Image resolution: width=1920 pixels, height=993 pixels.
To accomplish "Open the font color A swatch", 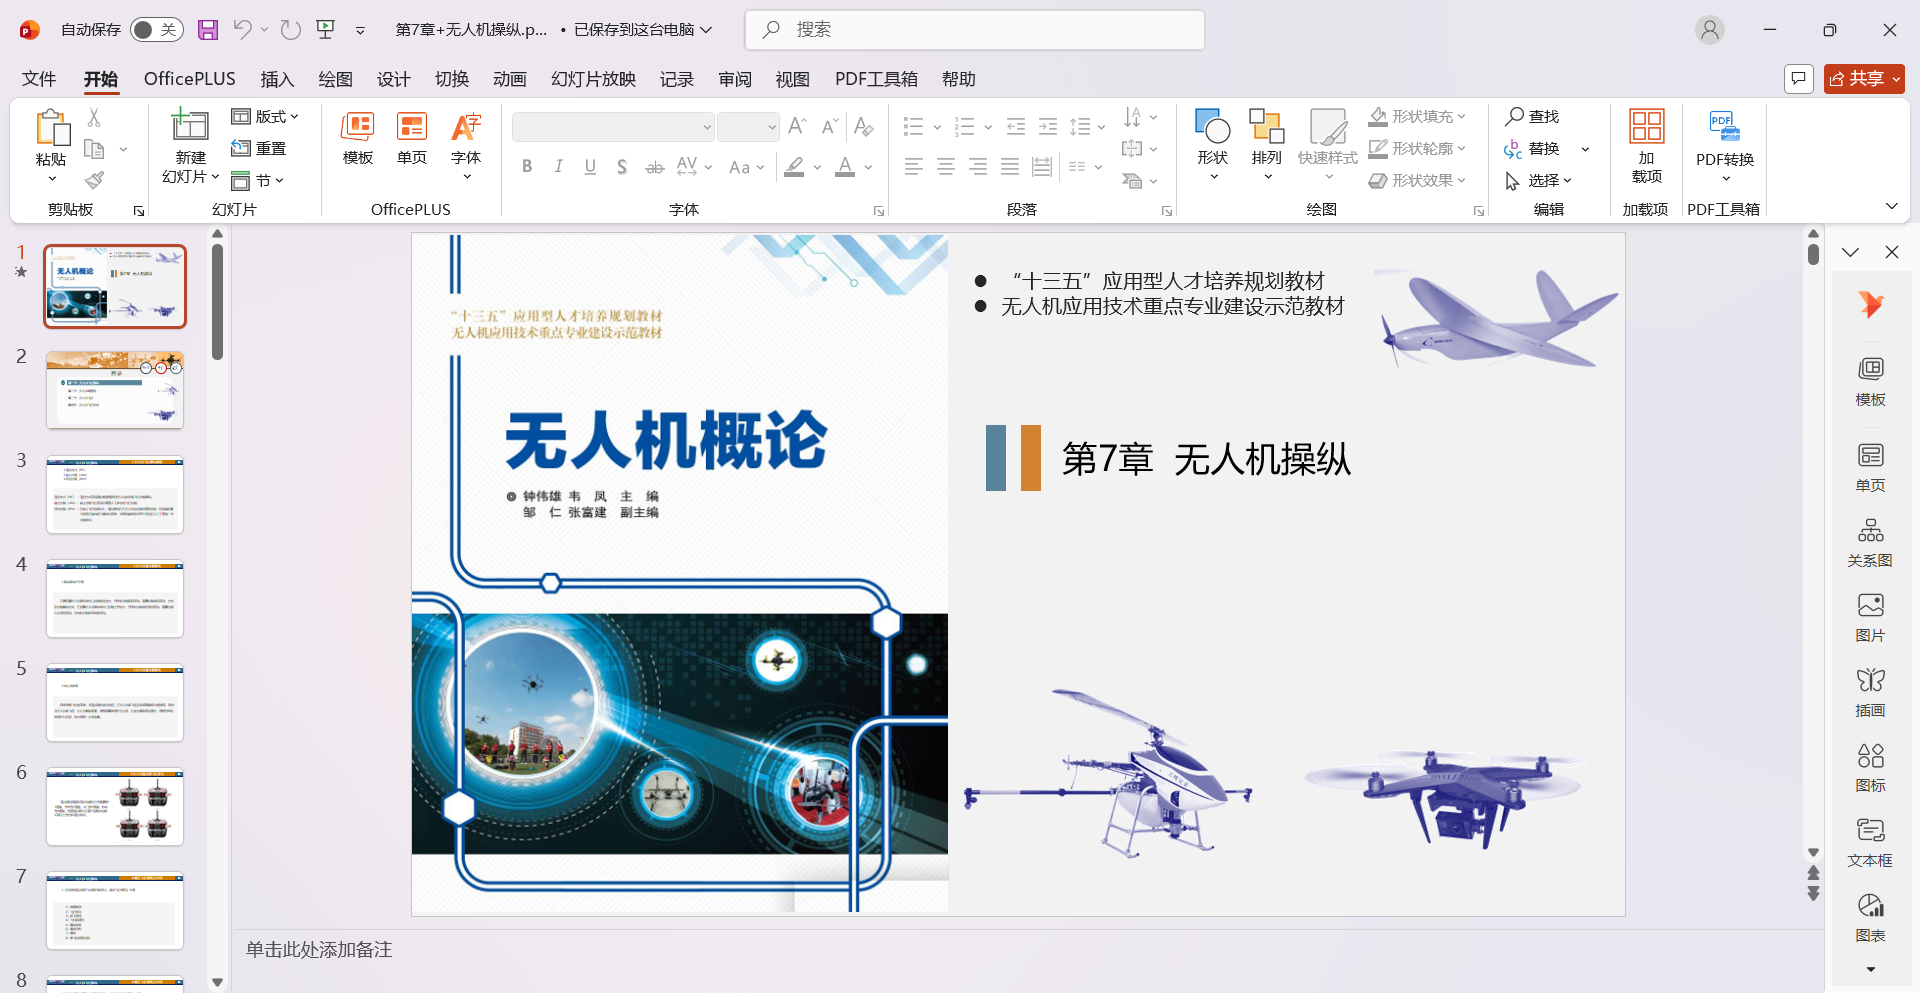I will click(845, 167).
